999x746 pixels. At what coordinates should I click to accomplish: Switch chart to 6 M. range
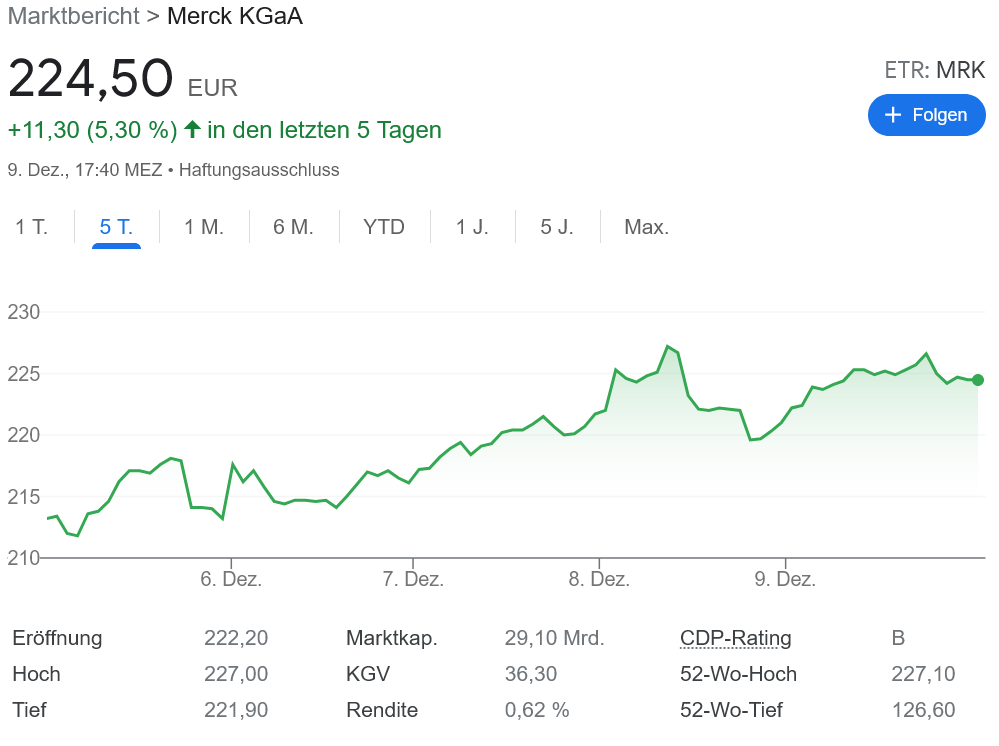(293, 227)
